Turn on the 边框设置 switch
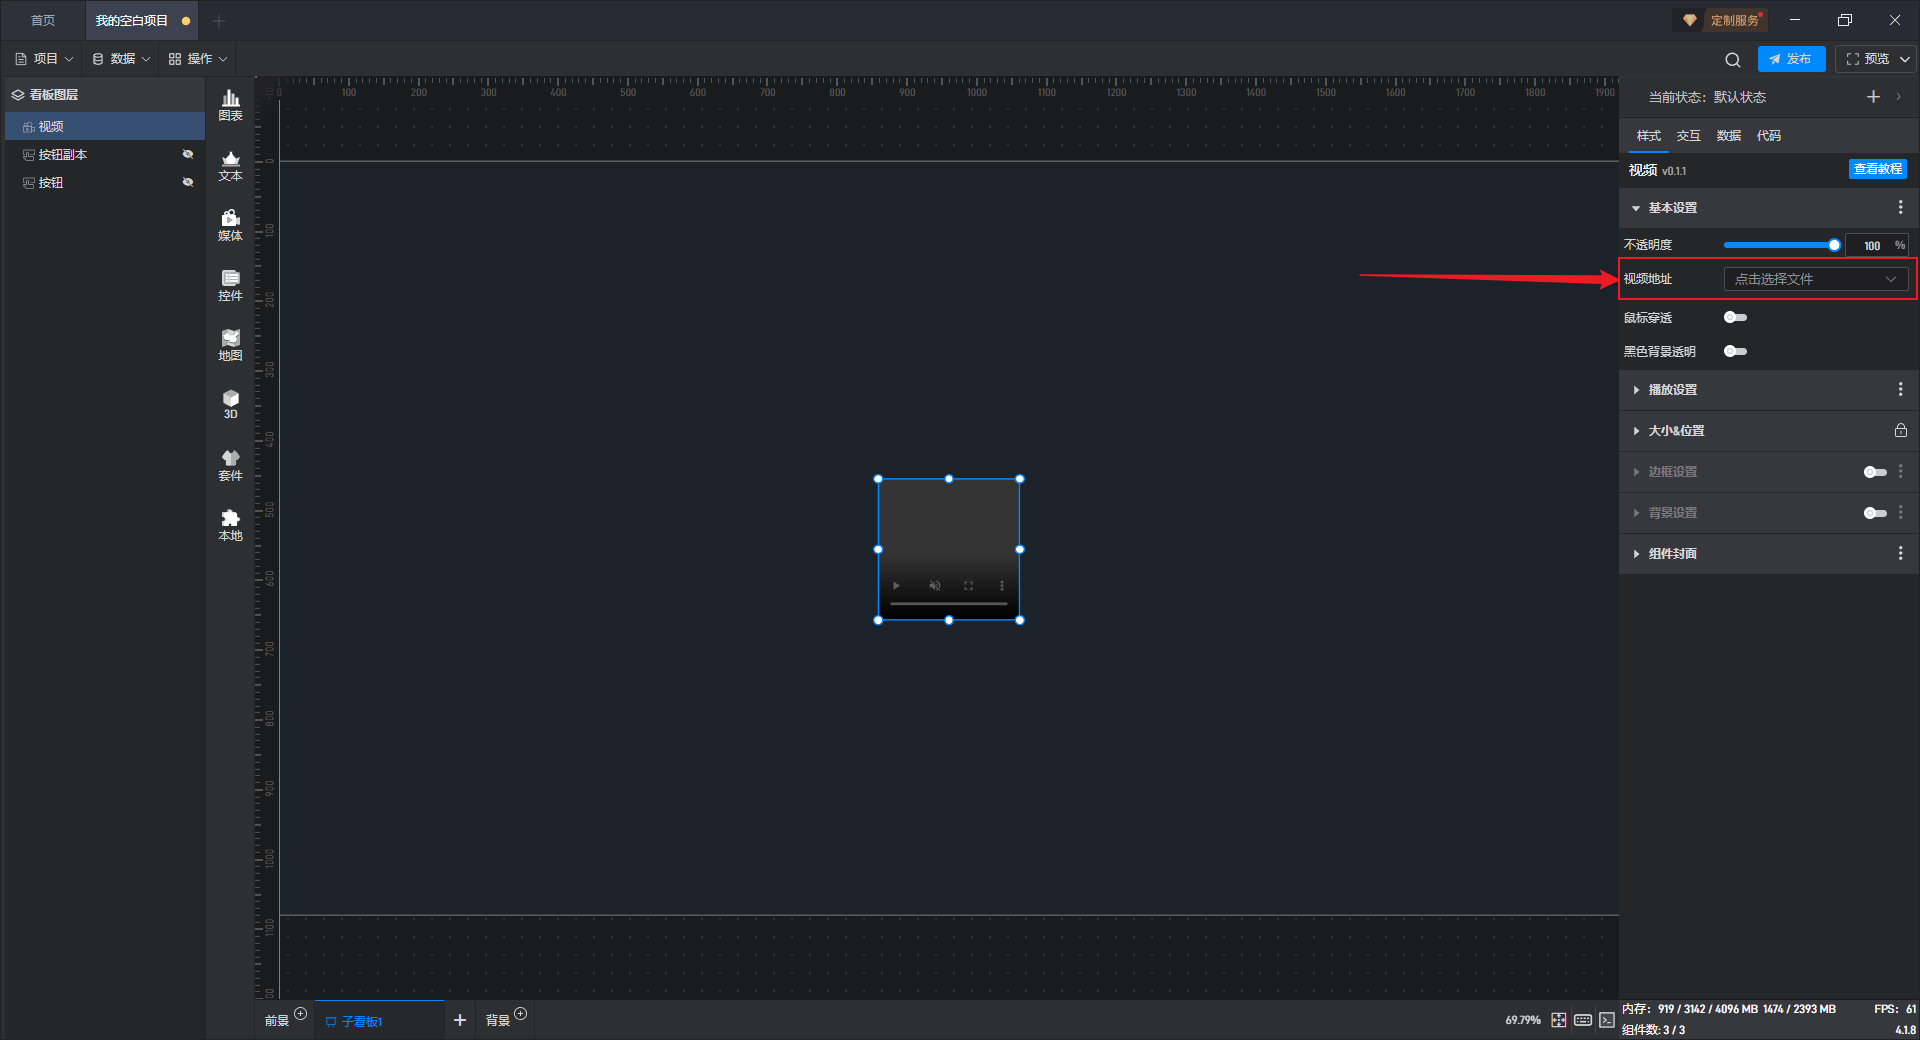 (x=1875, y=472)
